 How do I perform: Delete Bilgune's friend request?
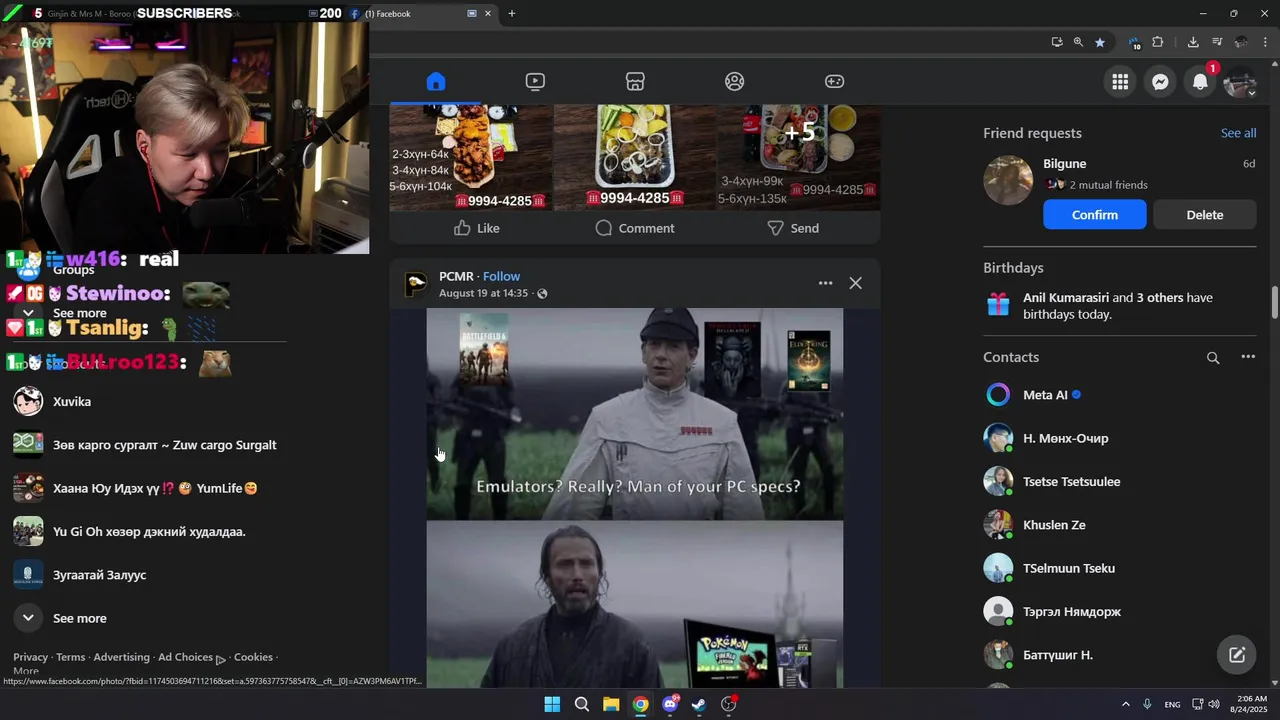pyautogui.click(x=1205, y=215)
